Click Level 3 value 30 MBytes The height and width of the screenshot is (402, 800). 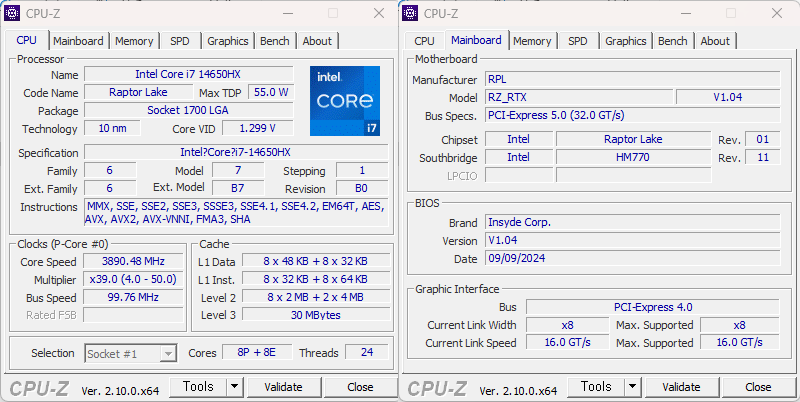click(x=316, y=315)
